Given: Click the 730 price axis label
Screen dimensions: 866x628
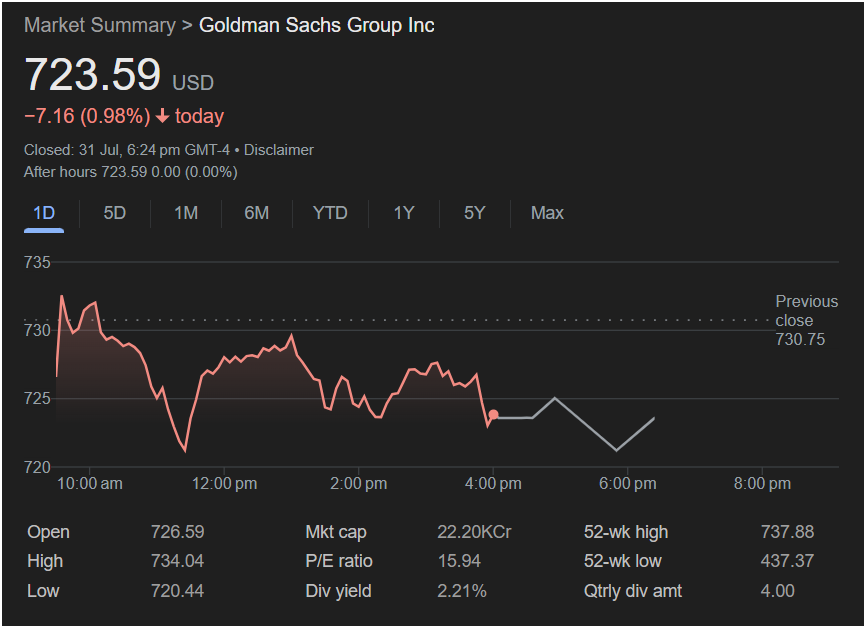Looking at the screenshot, I should tap(37, 330).
